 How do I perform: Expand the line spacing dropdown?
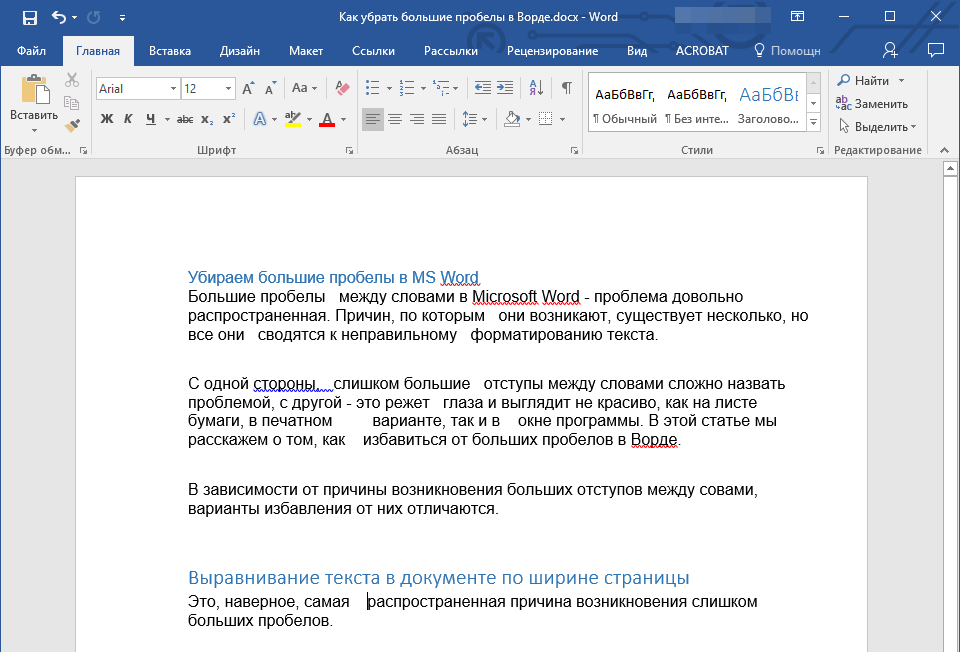click(x=483, y=119)
